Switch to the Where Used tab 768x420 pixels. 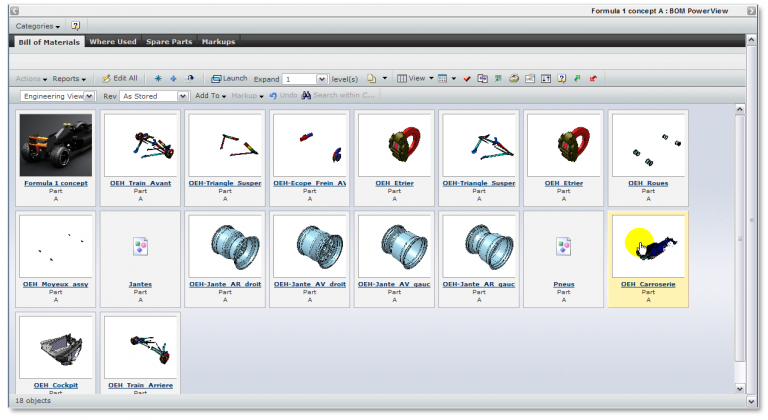pos(112,42)
